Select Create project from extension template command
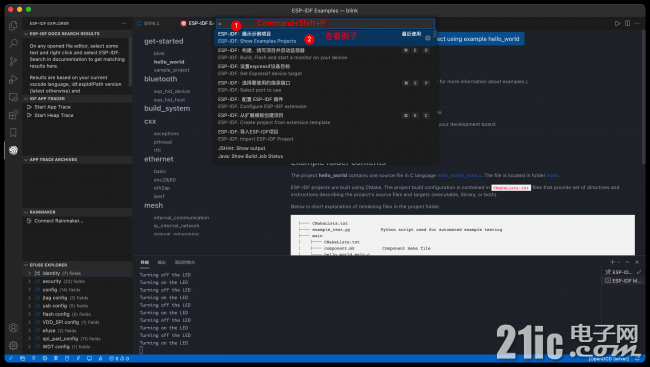 pos(325,119)
